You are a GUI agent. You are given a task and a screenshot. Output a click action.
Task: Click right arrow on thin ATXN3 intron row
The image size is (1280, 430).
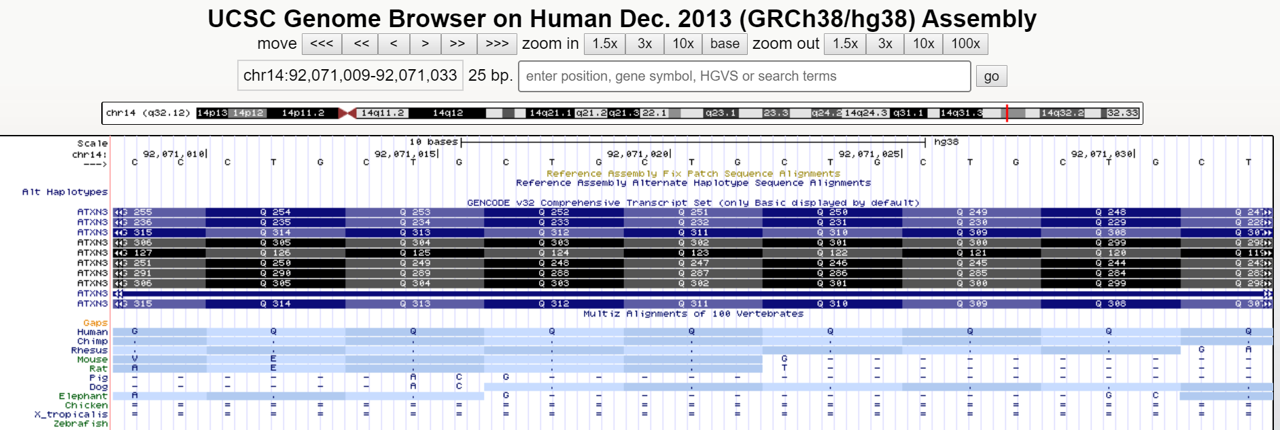click(1267, 293)
